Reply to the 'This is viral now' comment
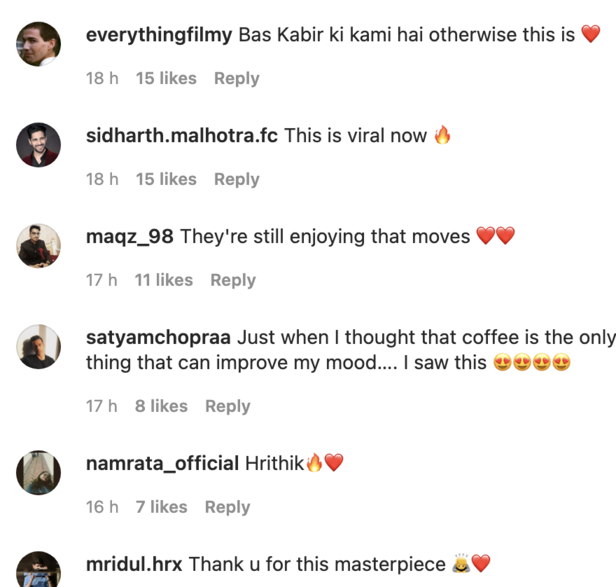Viewport: 616px width, 587px height. coord(236,179)
